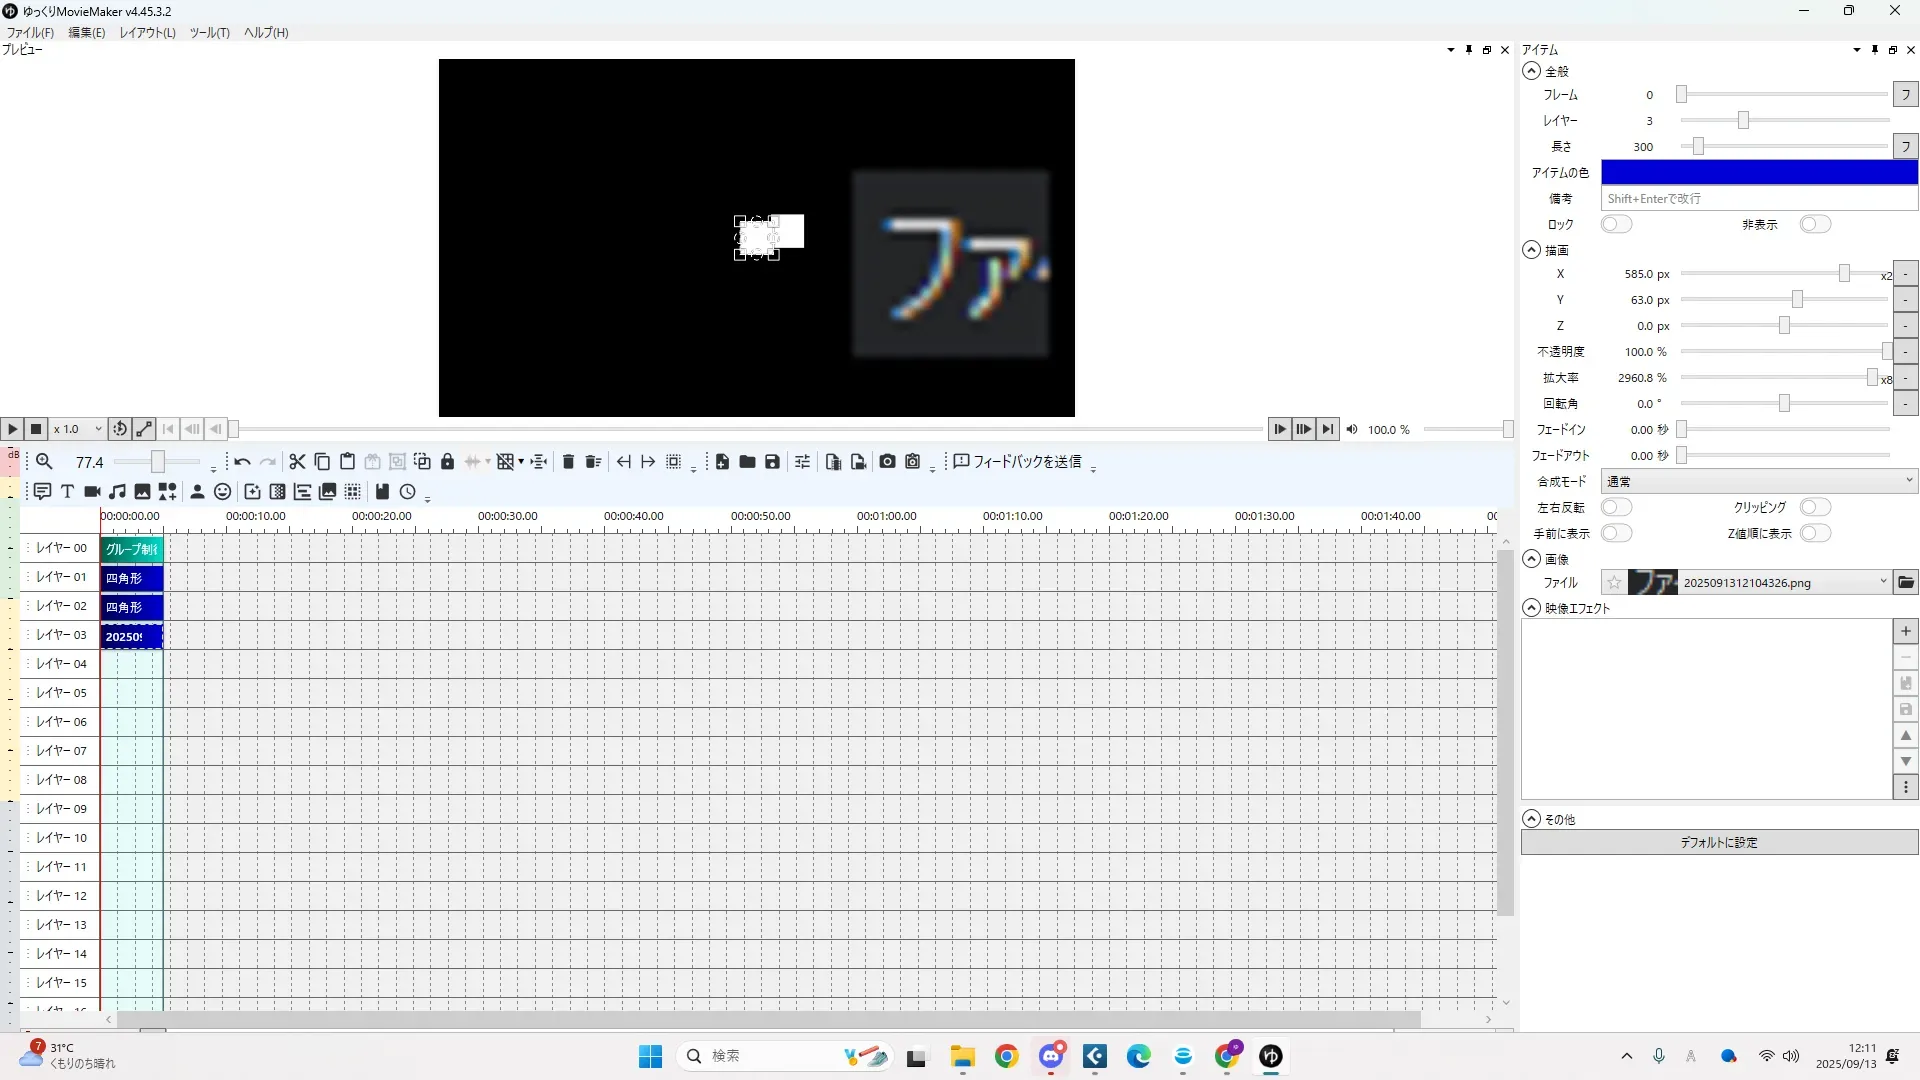Open the playback speed x 1.0 dropdown
This screenshot has width=1920, height=1080.
pyautogui.click(x=79, y=429)
